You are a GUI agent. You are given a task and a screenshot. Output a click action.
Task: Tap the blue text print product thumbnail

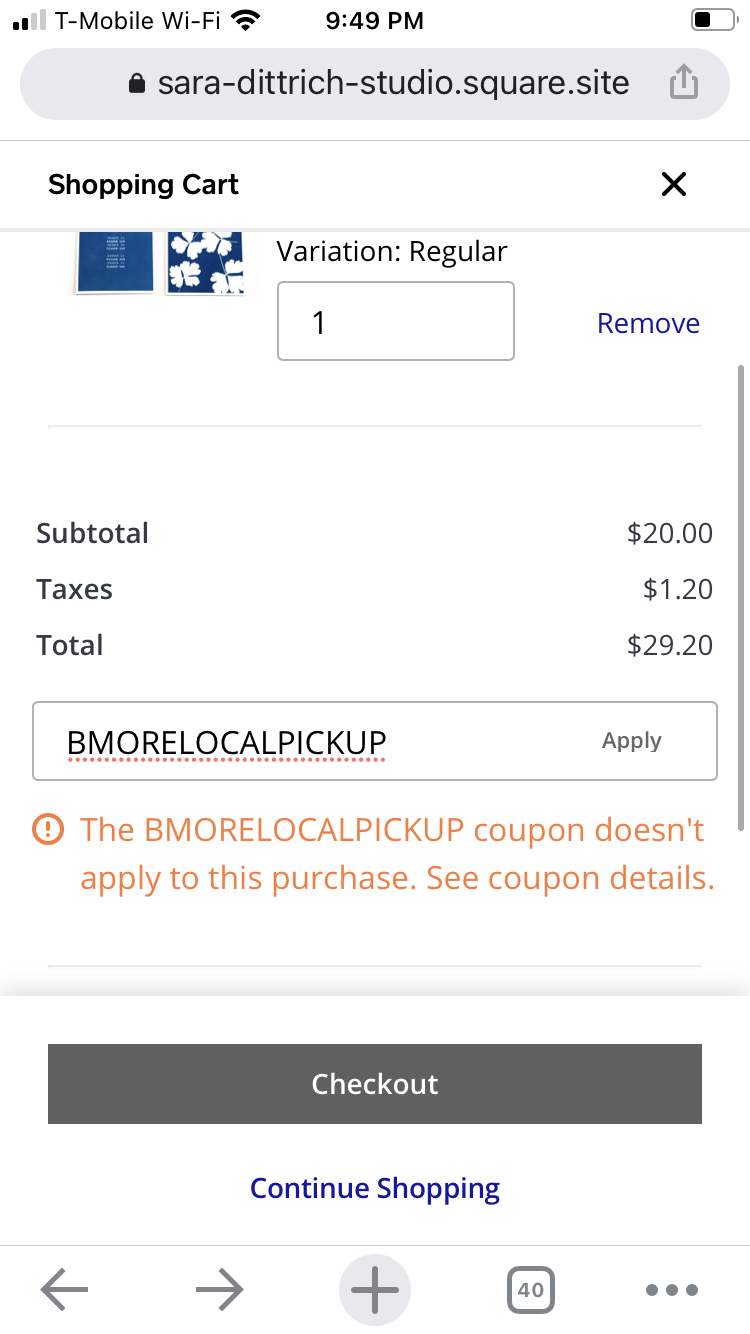[115, 263]
